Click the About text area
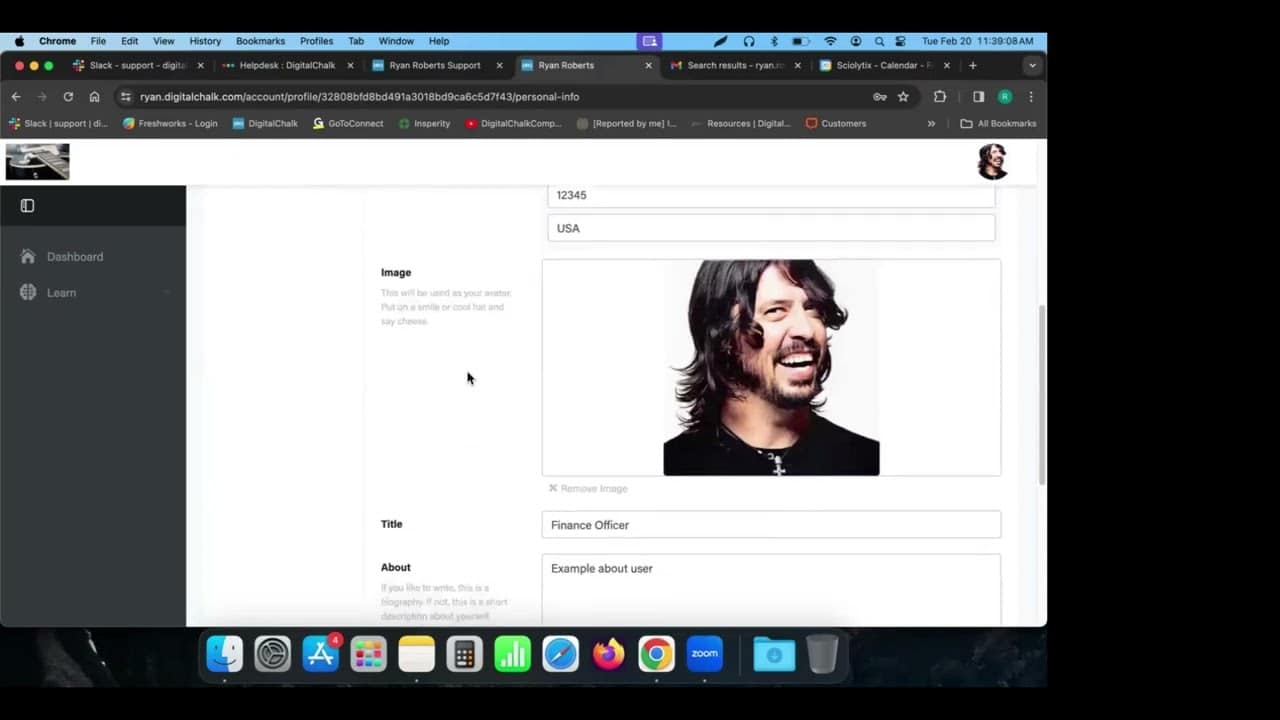1280x720 pixels. pyautogui.click(x=771, y=590)
